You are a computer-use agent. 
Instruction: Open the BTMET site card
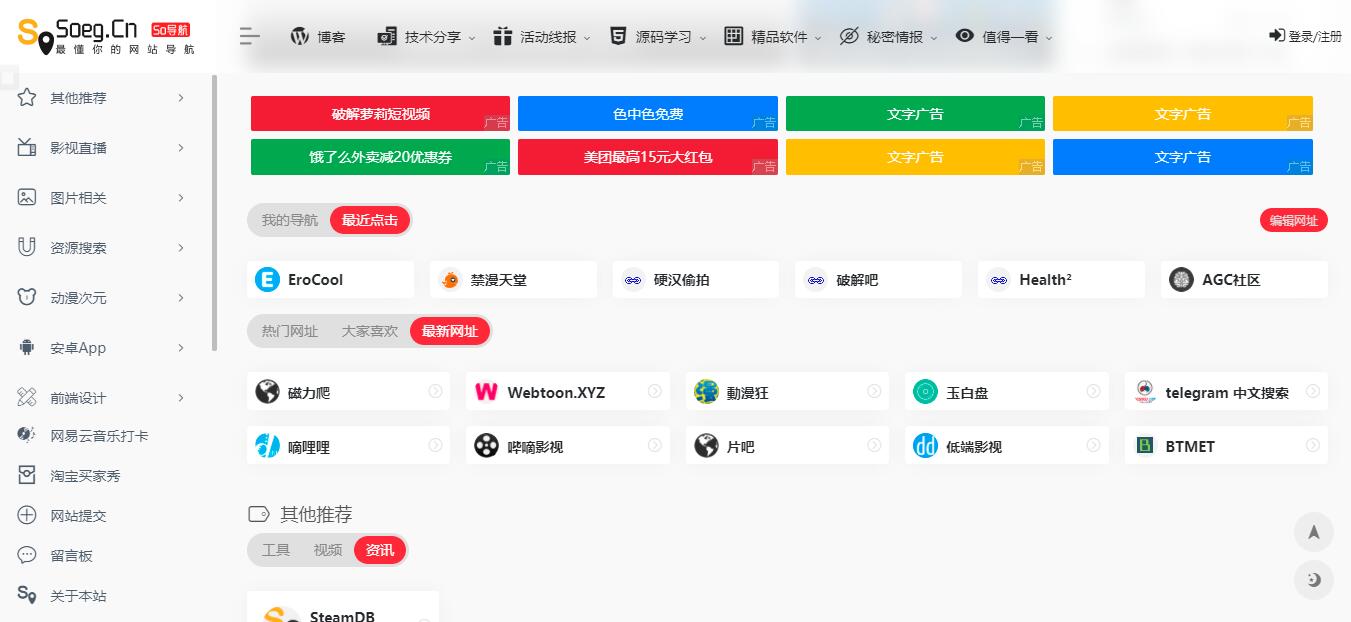(1226, 446)
